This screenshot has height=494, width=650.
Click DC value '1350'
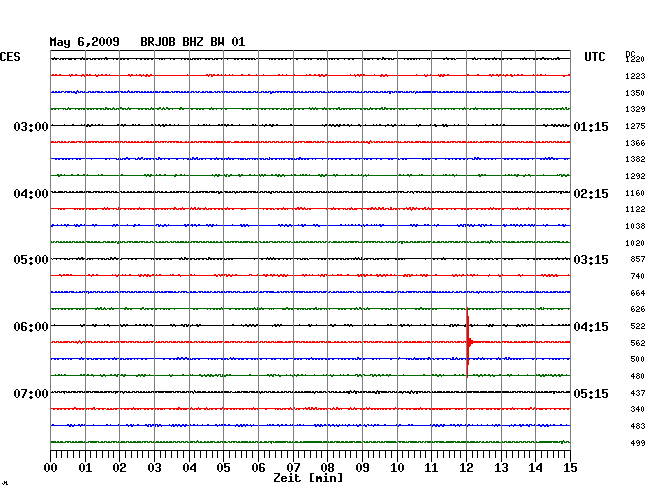[635, 93]
